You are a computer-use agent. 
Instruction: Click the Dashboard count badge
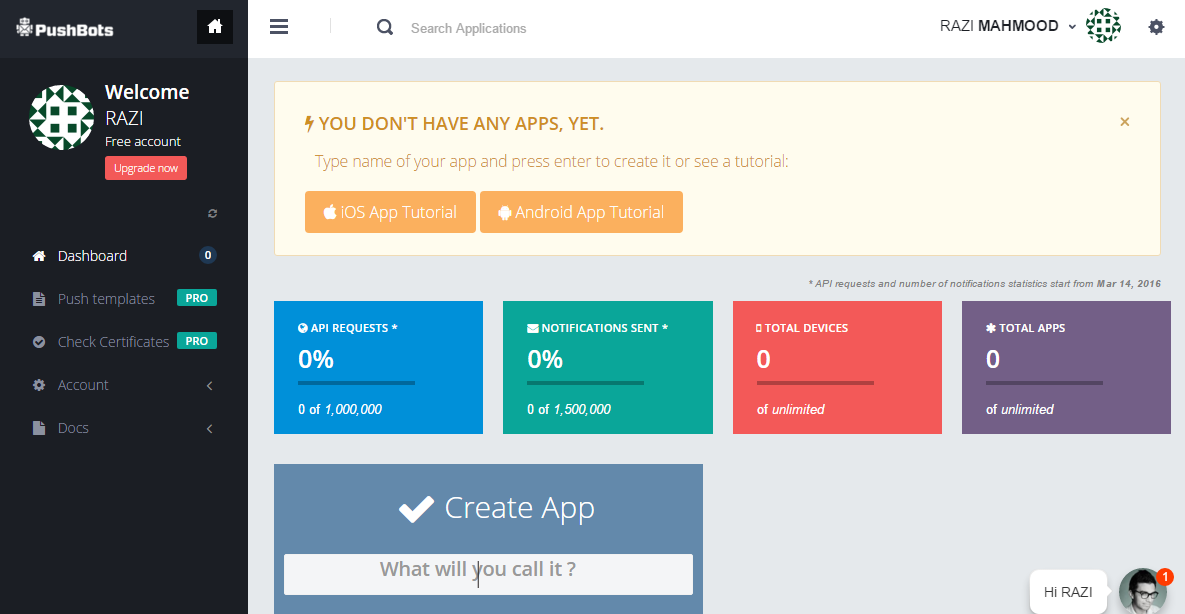click(208, 255)
